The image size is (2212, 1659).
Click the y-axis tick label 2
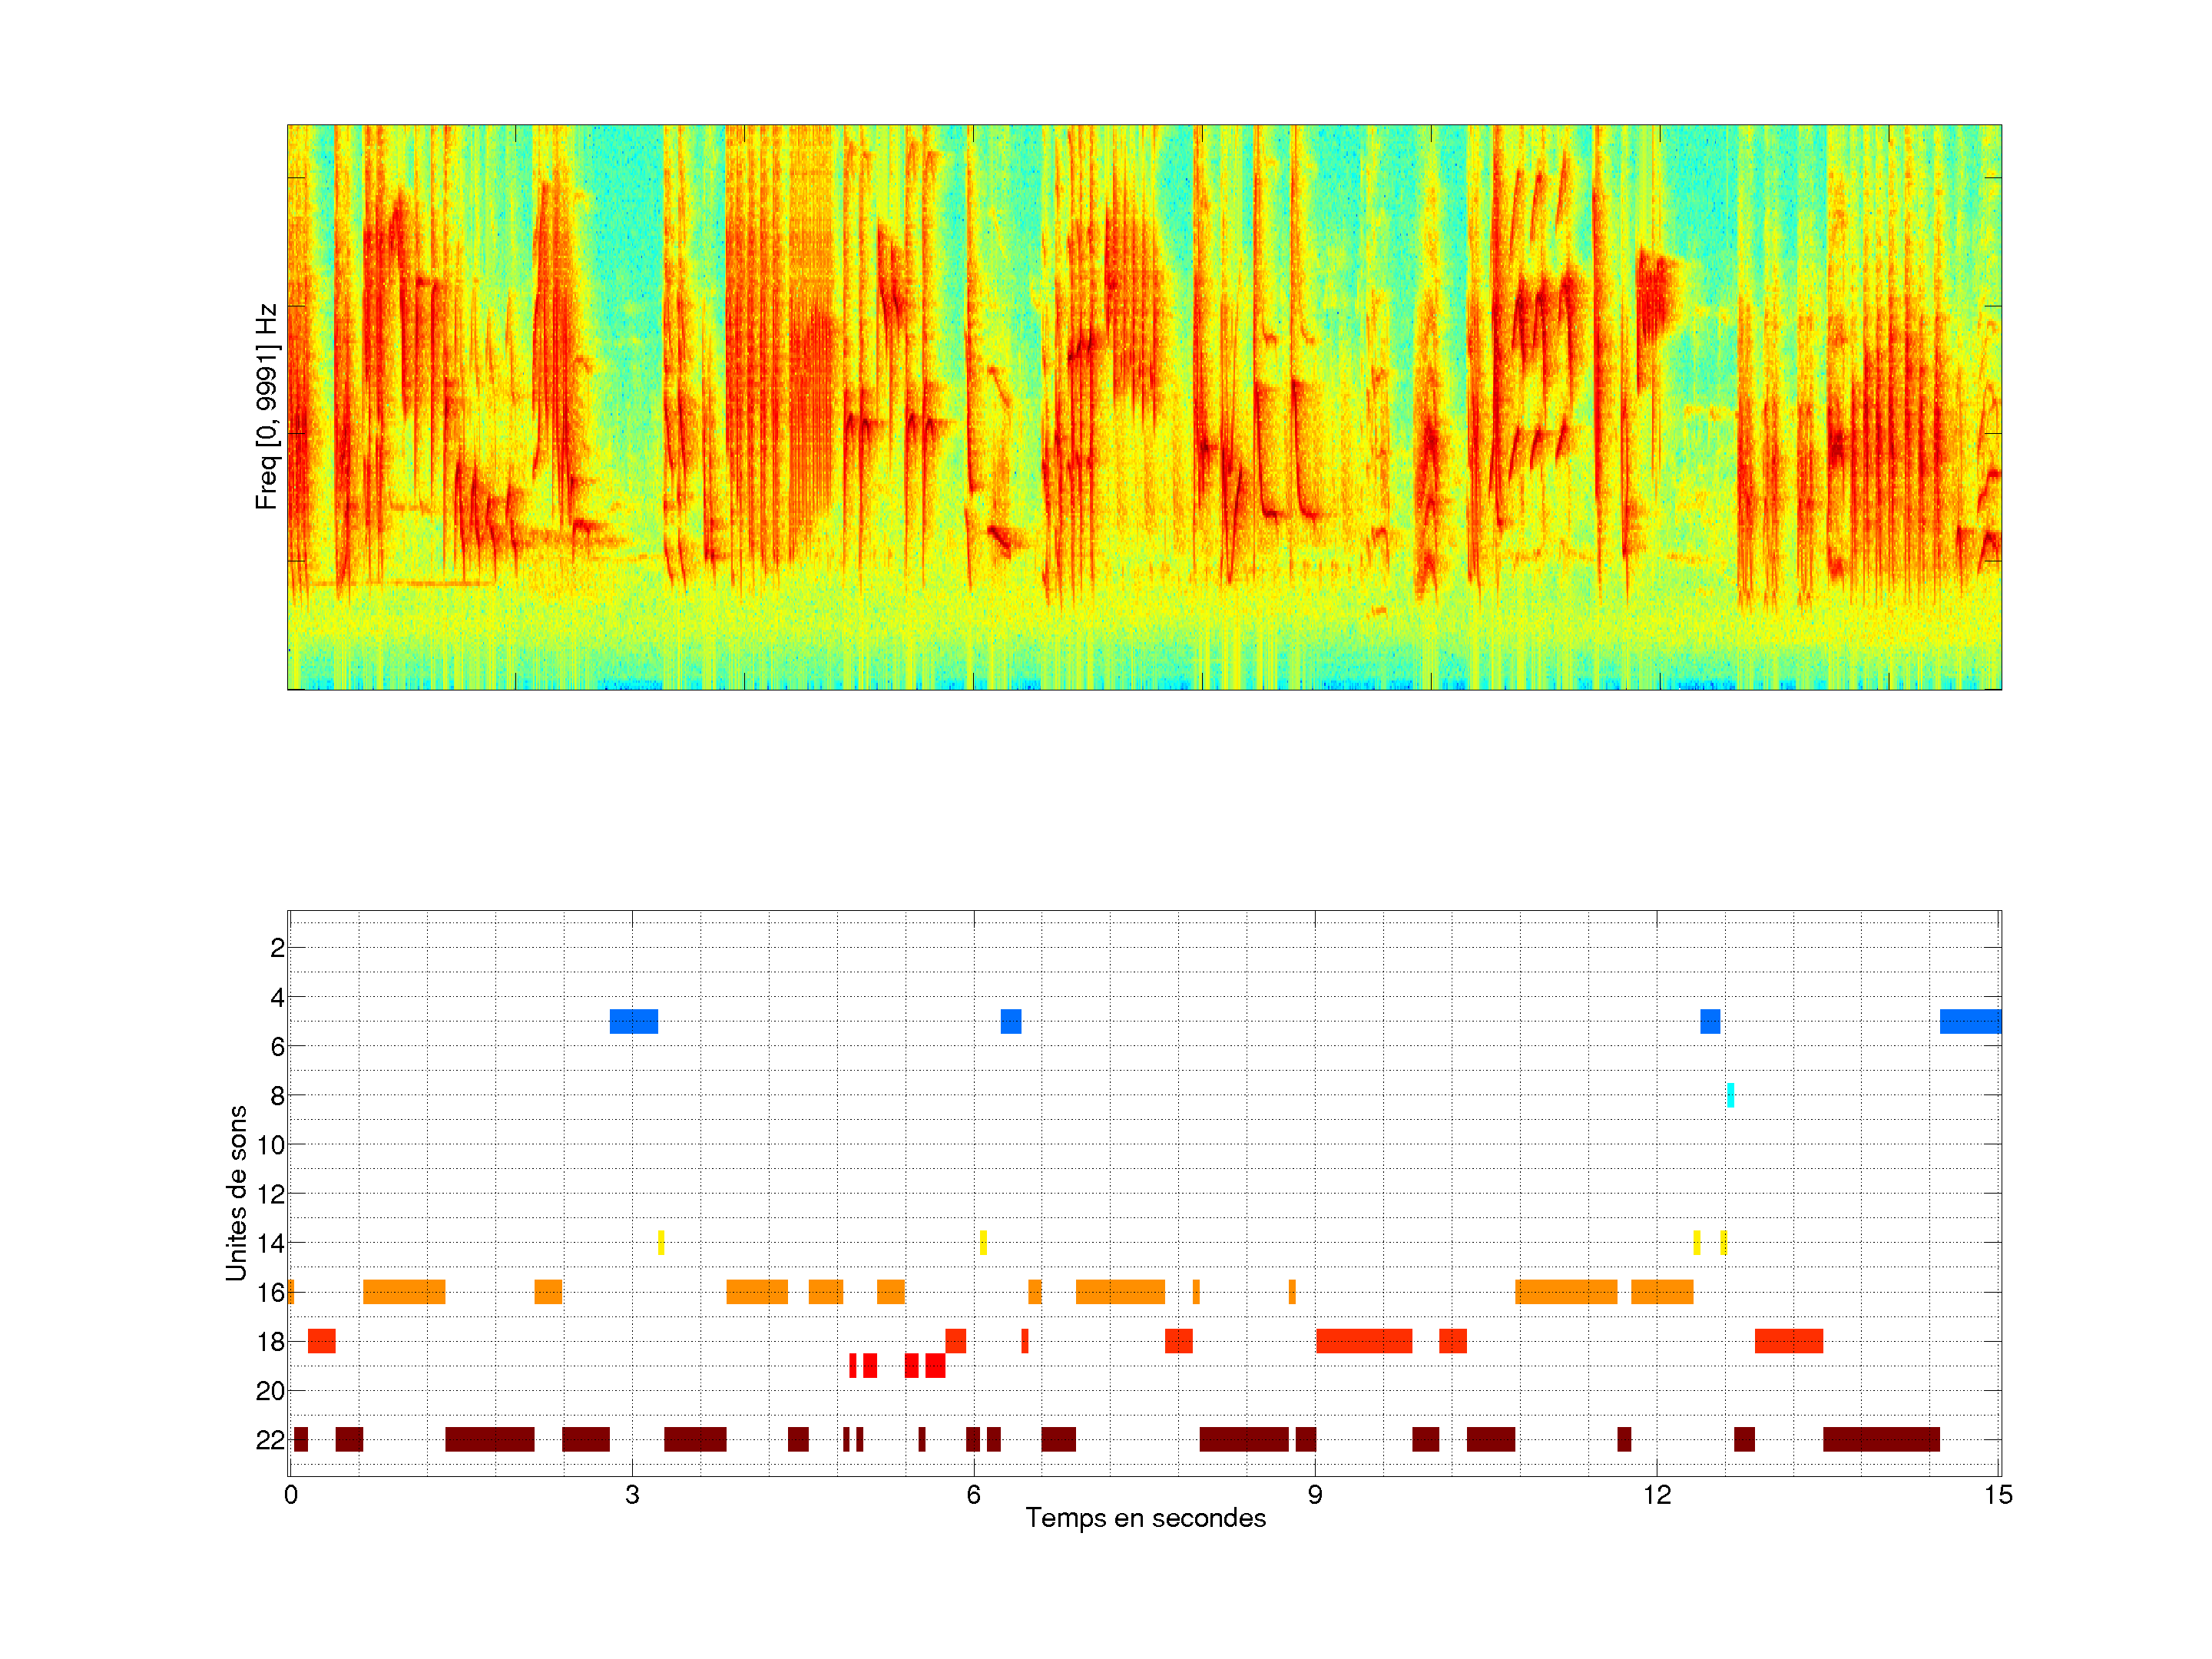pyautogui.click(x=277, y=948)
